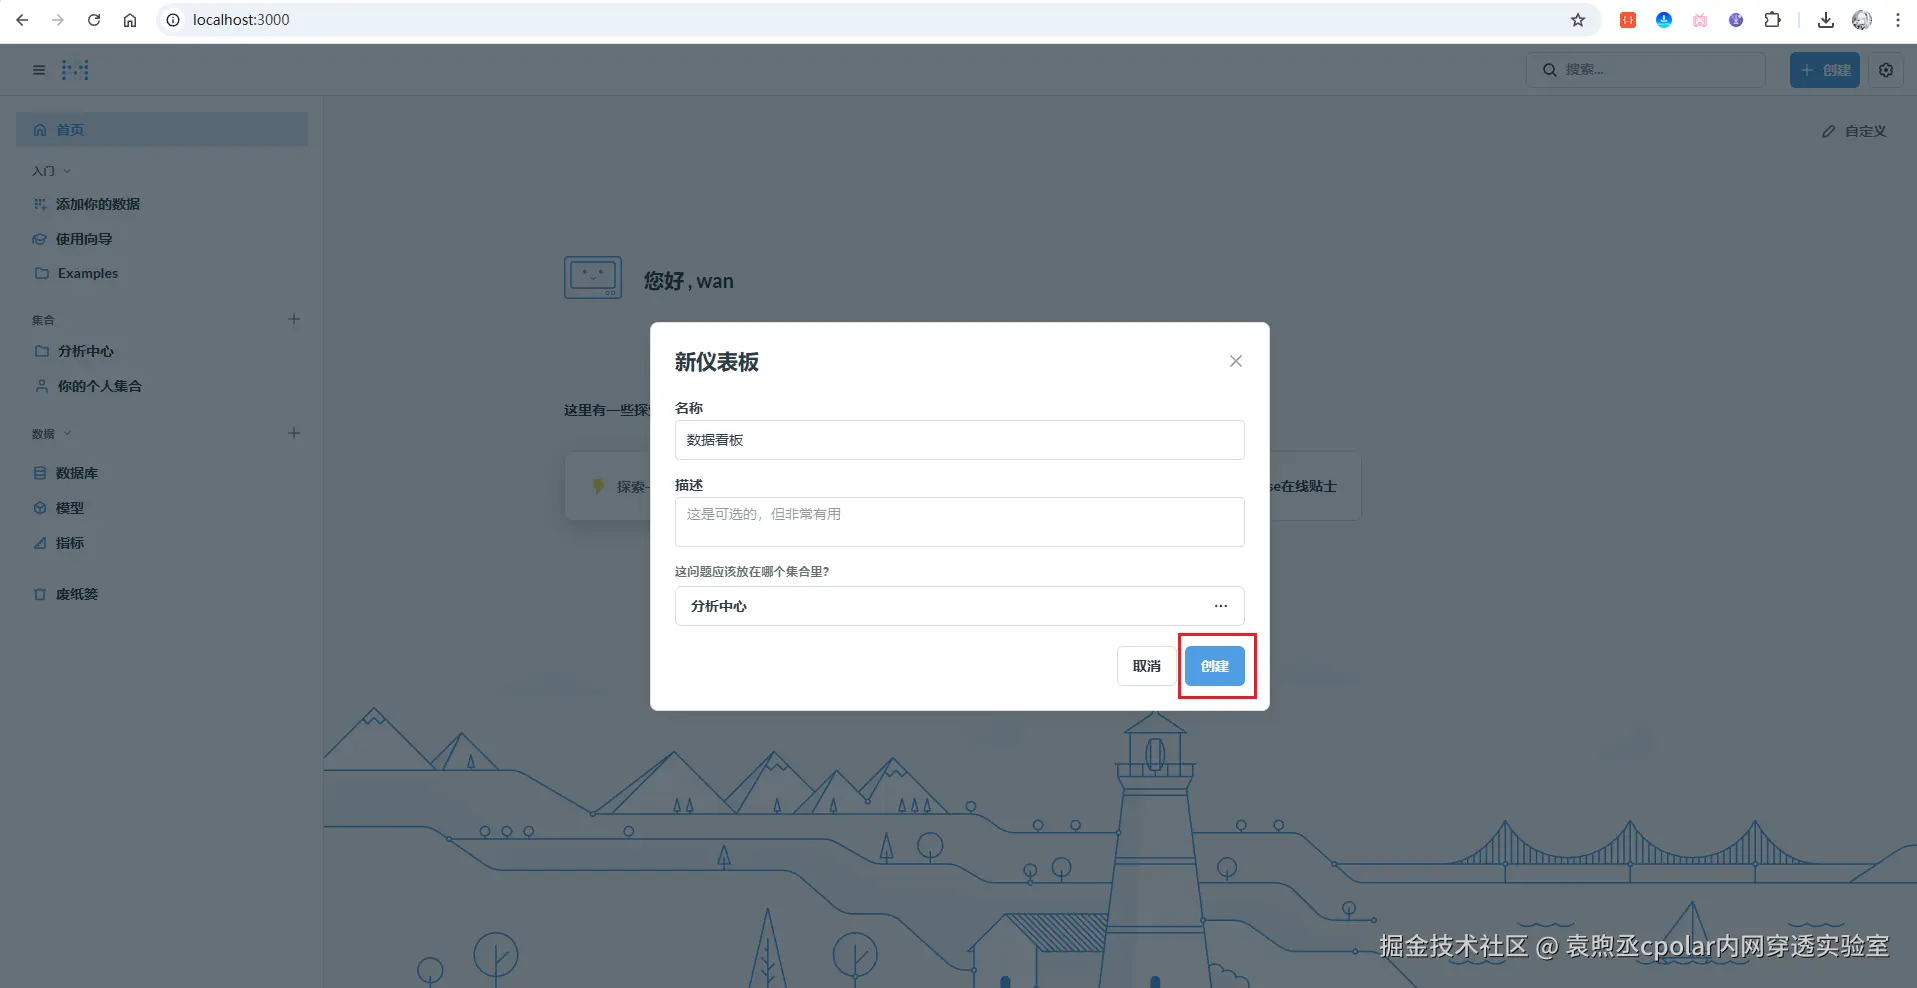Click the three-dots icon in collection picker
Screen dimensions: 1917x988
click(x=1221, y=606)
